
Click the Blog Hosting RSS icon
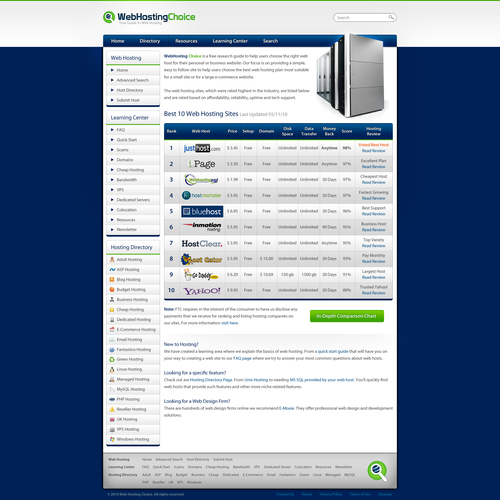[x=112, y=279]
